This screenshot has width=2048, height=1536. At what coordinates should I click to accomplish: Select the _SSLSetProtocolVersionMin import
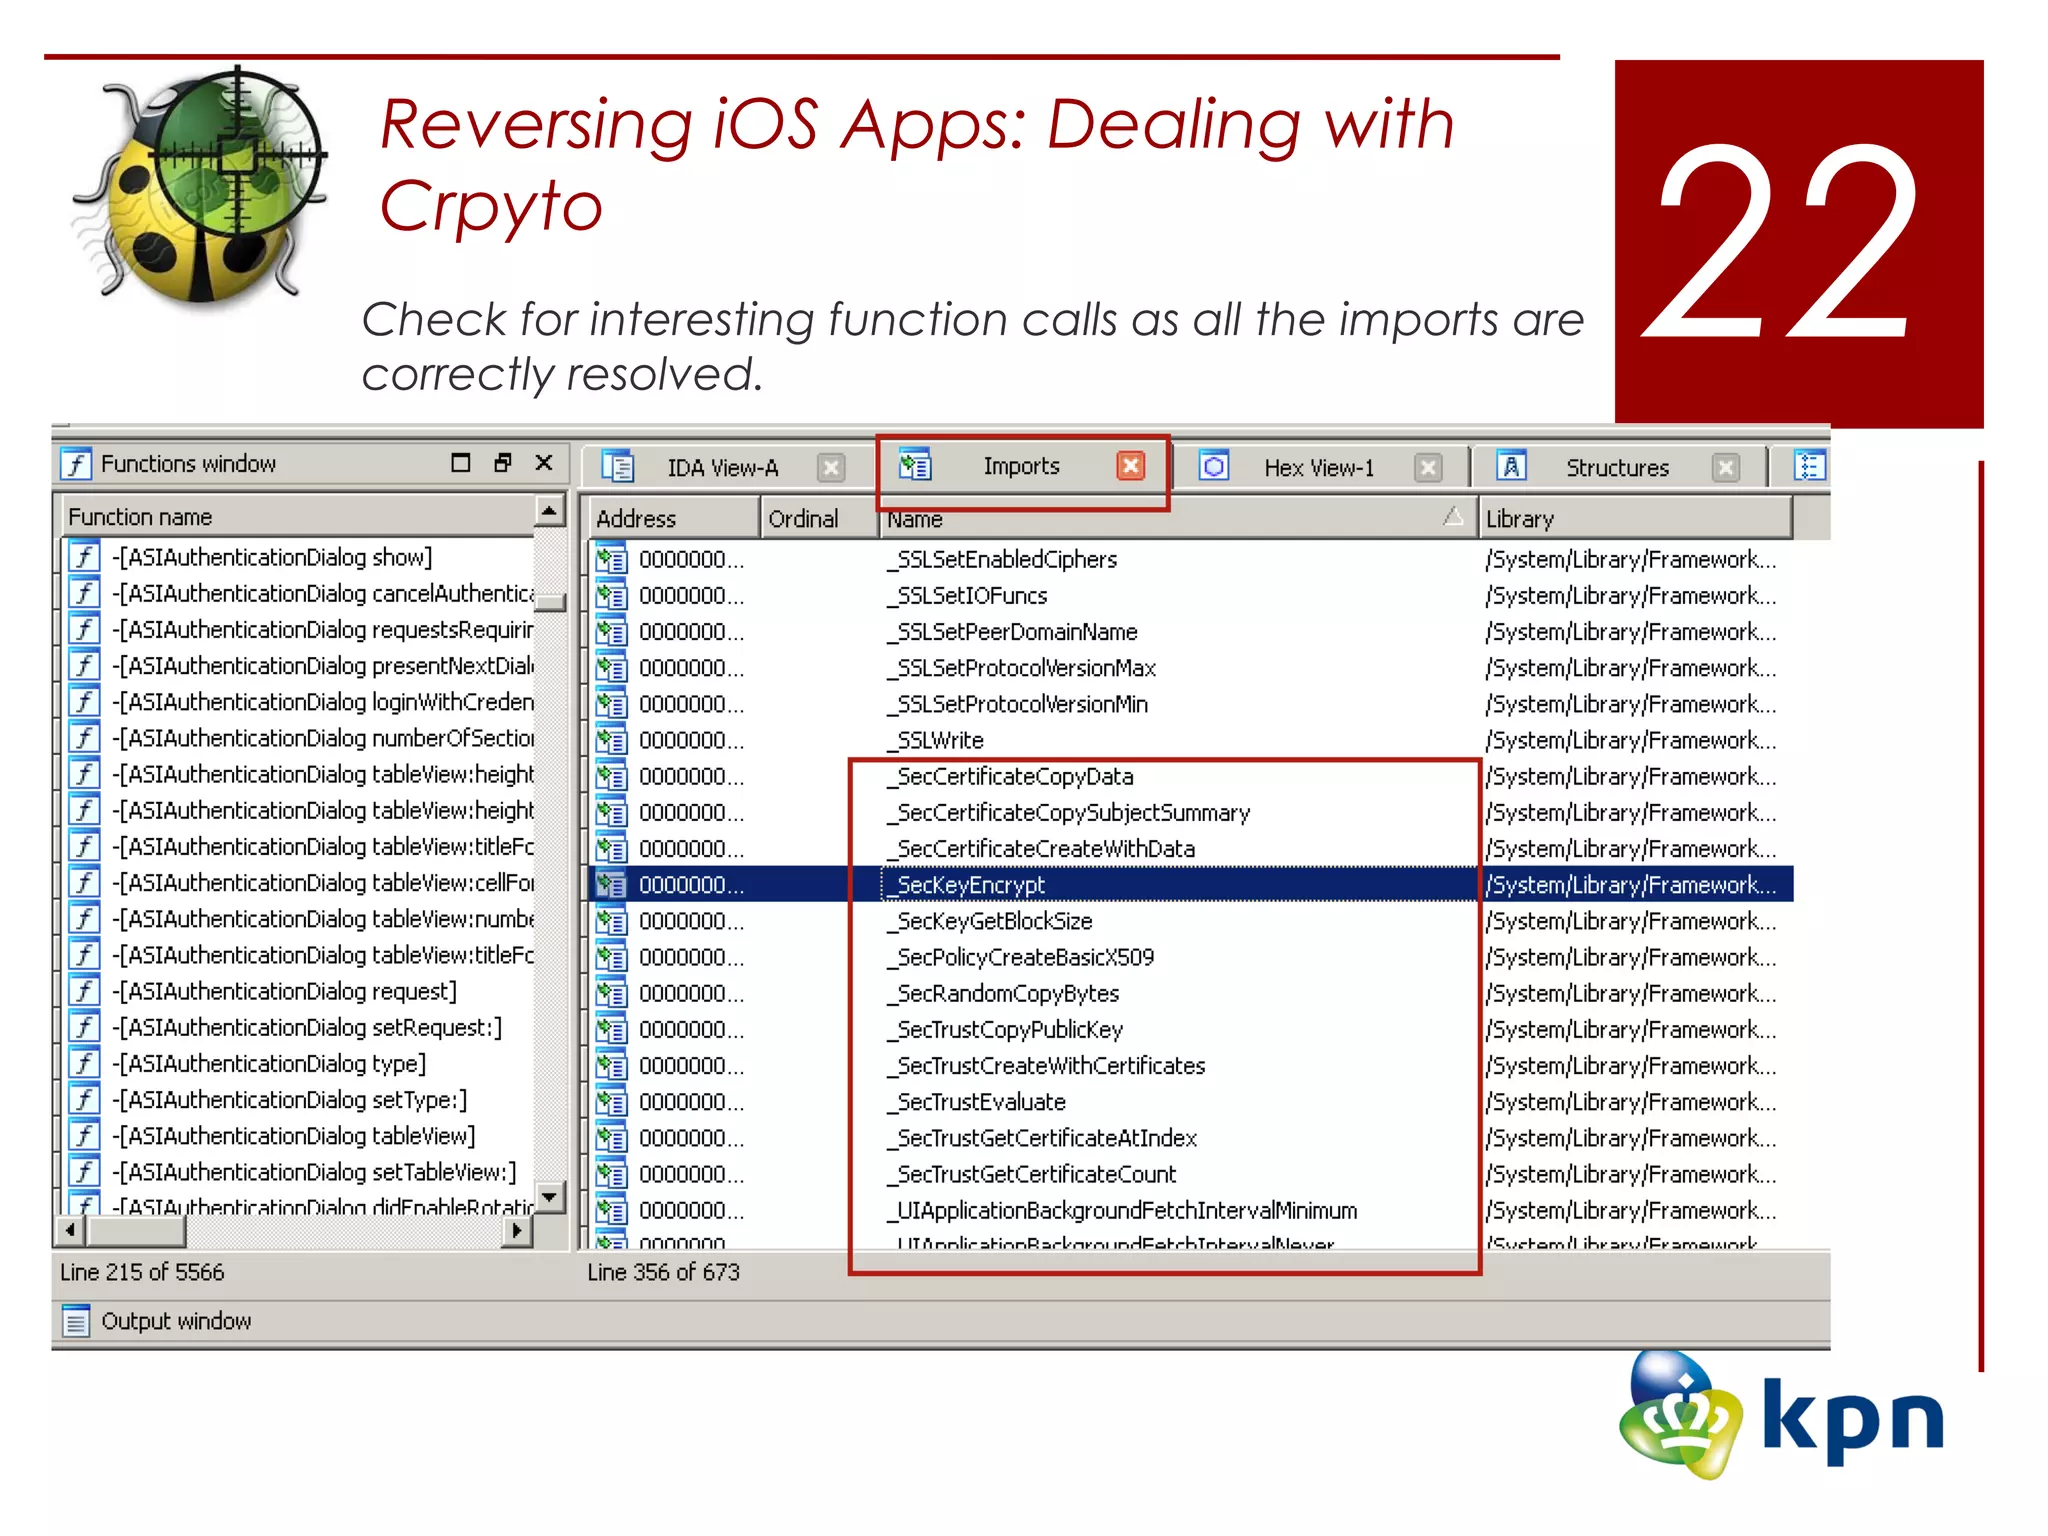pos(1017,704)
